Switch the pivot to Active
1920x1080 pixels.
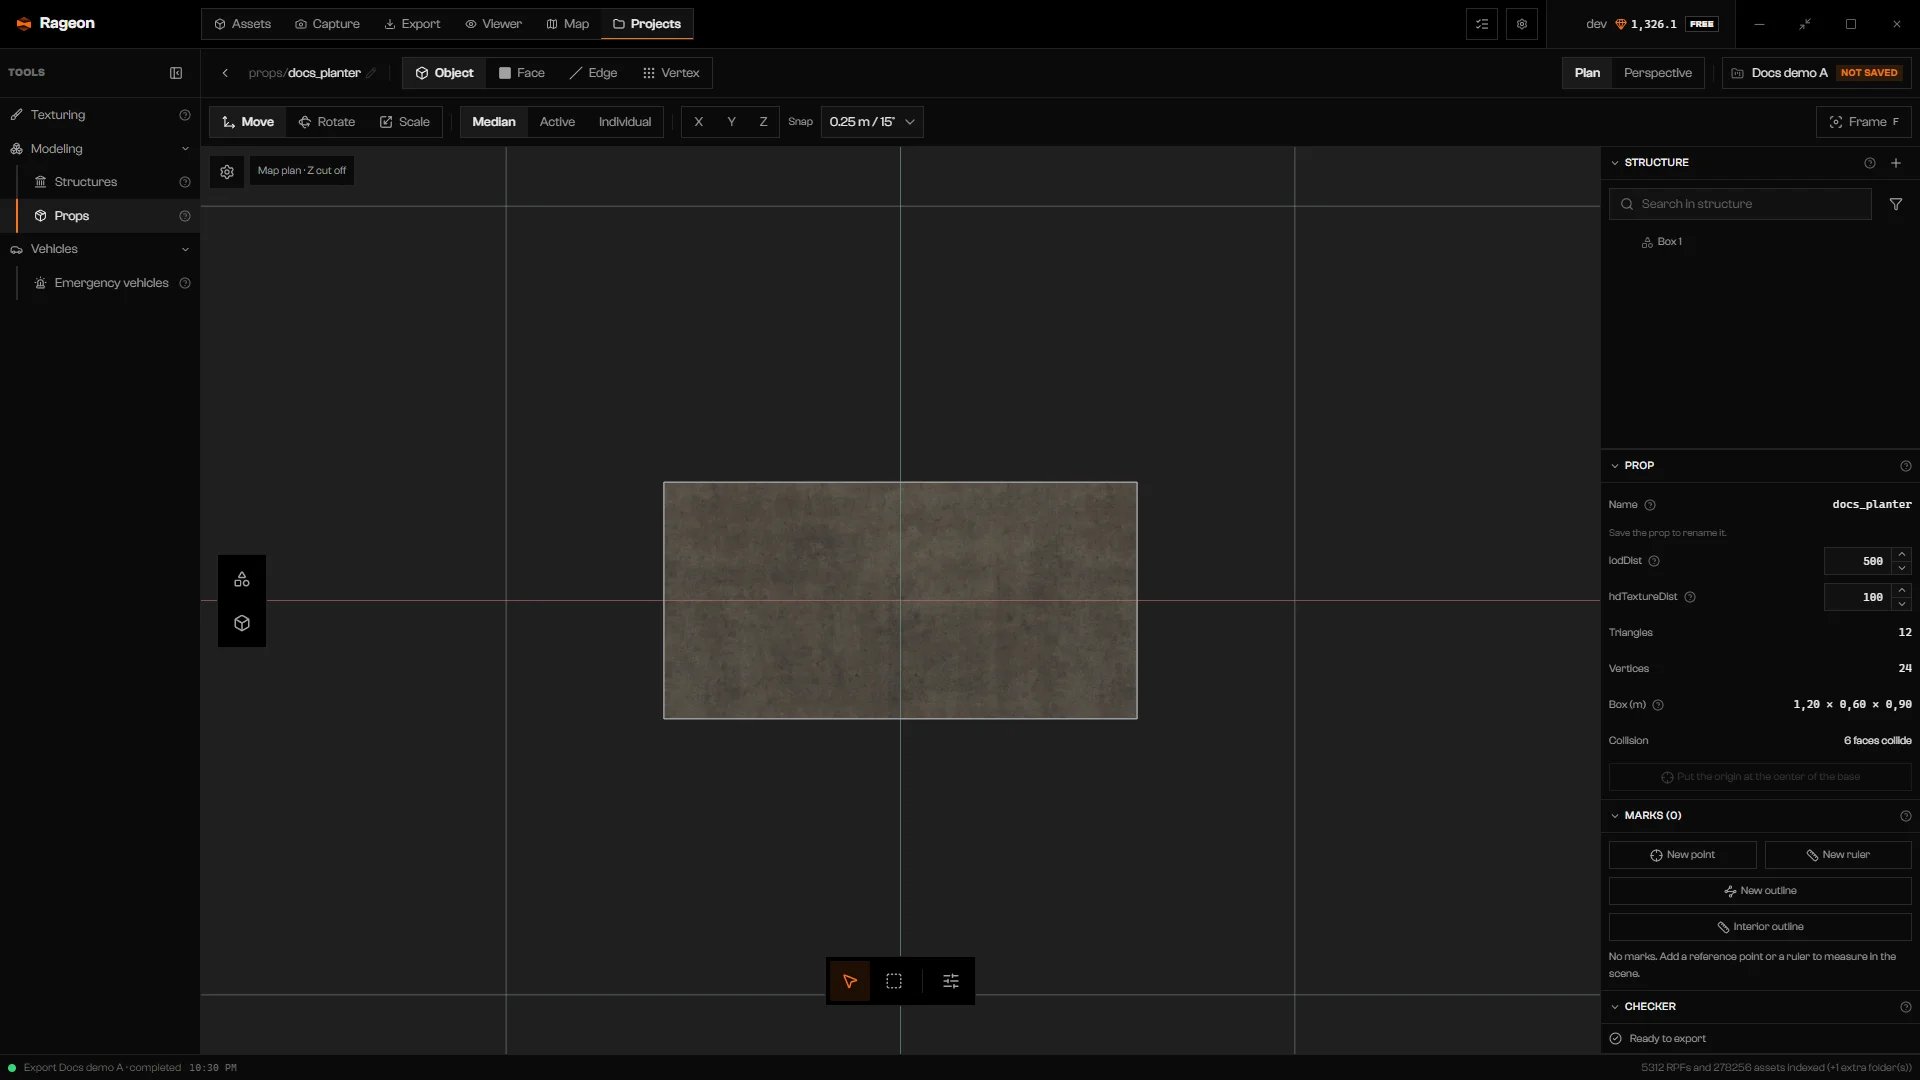557,122
